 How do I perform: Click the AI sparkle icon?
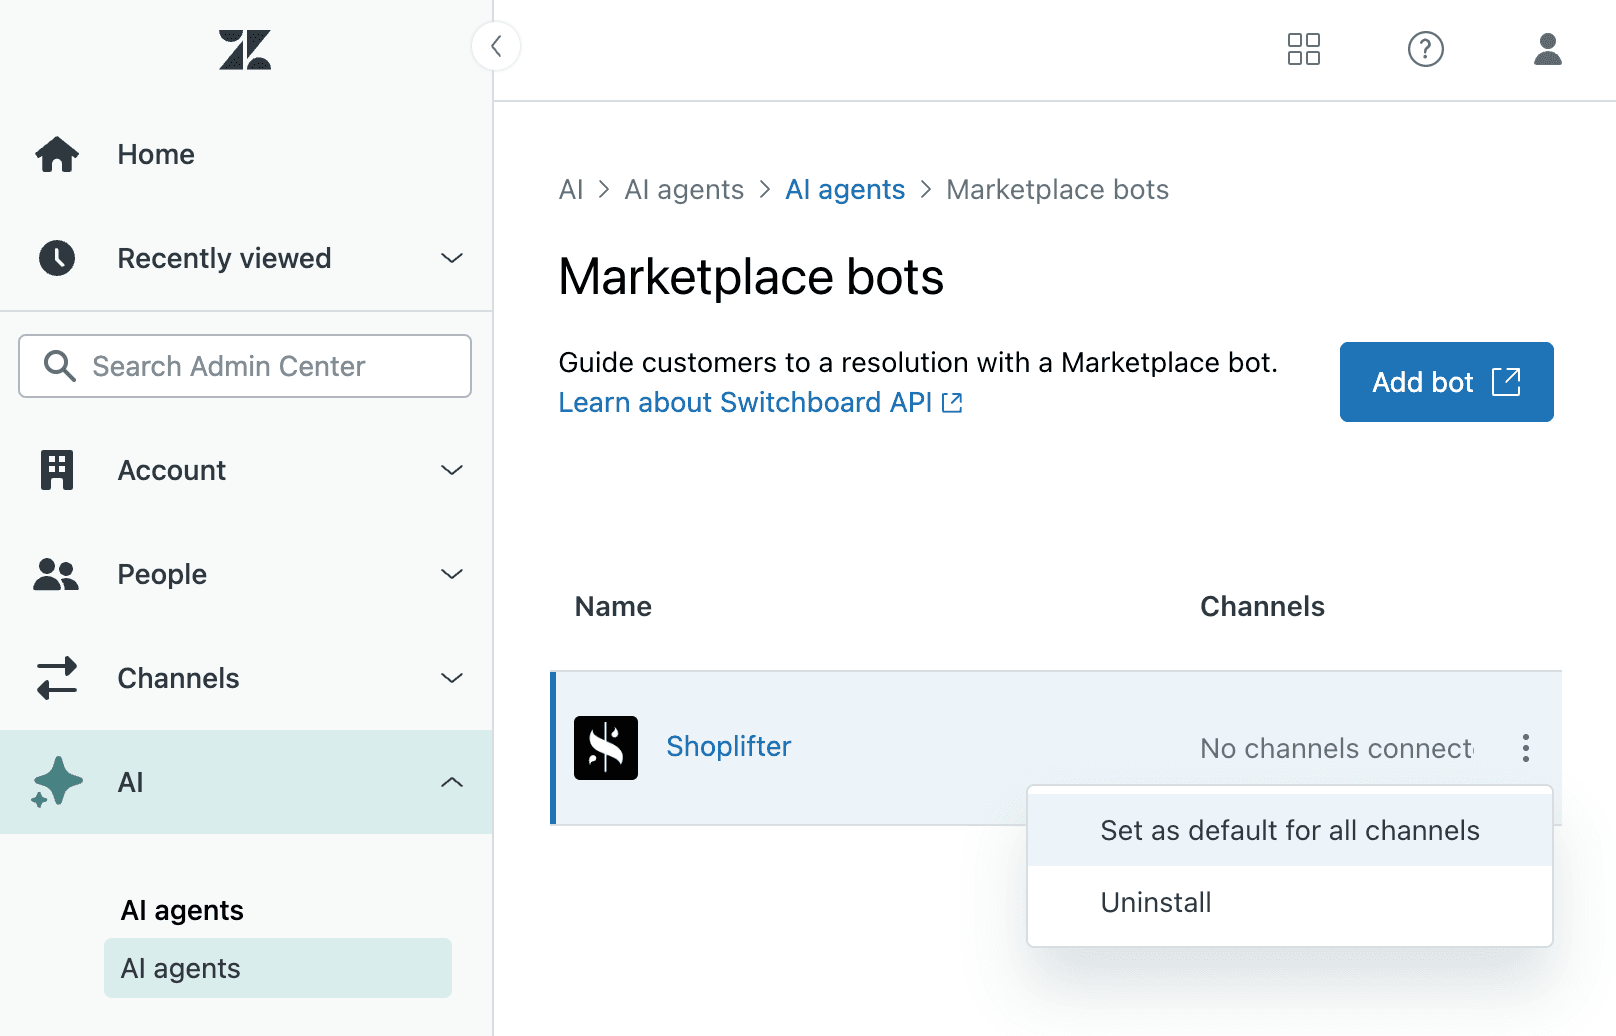click(x=57, y=782)
